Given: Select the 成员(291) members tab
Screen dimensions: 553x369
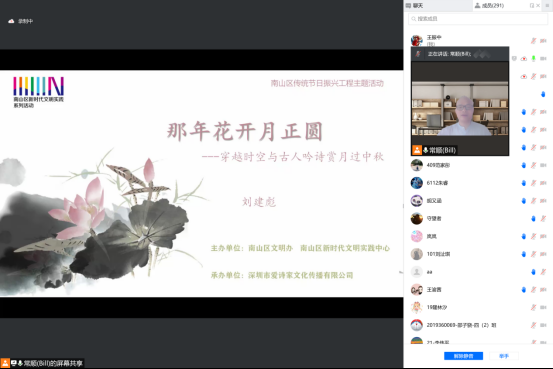Looking at the screenshot, I should tap(490, 5).
